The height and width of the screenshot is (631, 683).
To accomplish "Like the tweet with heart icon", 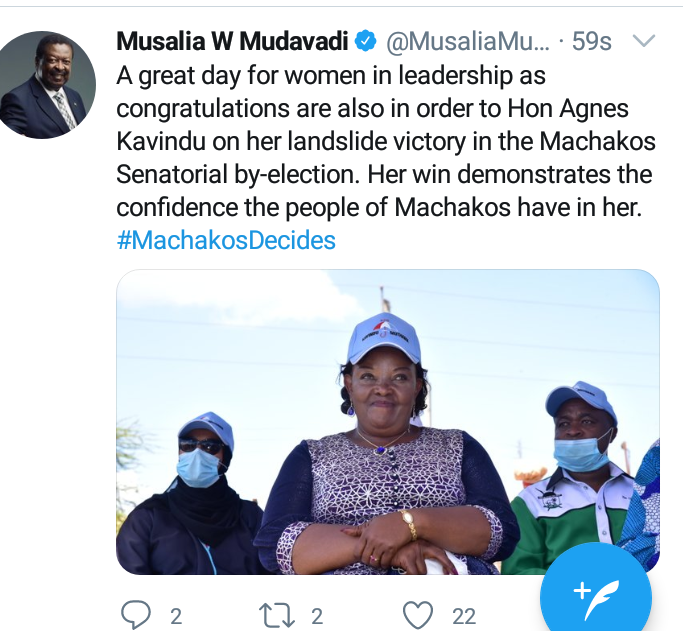I will tap(418, 615).
